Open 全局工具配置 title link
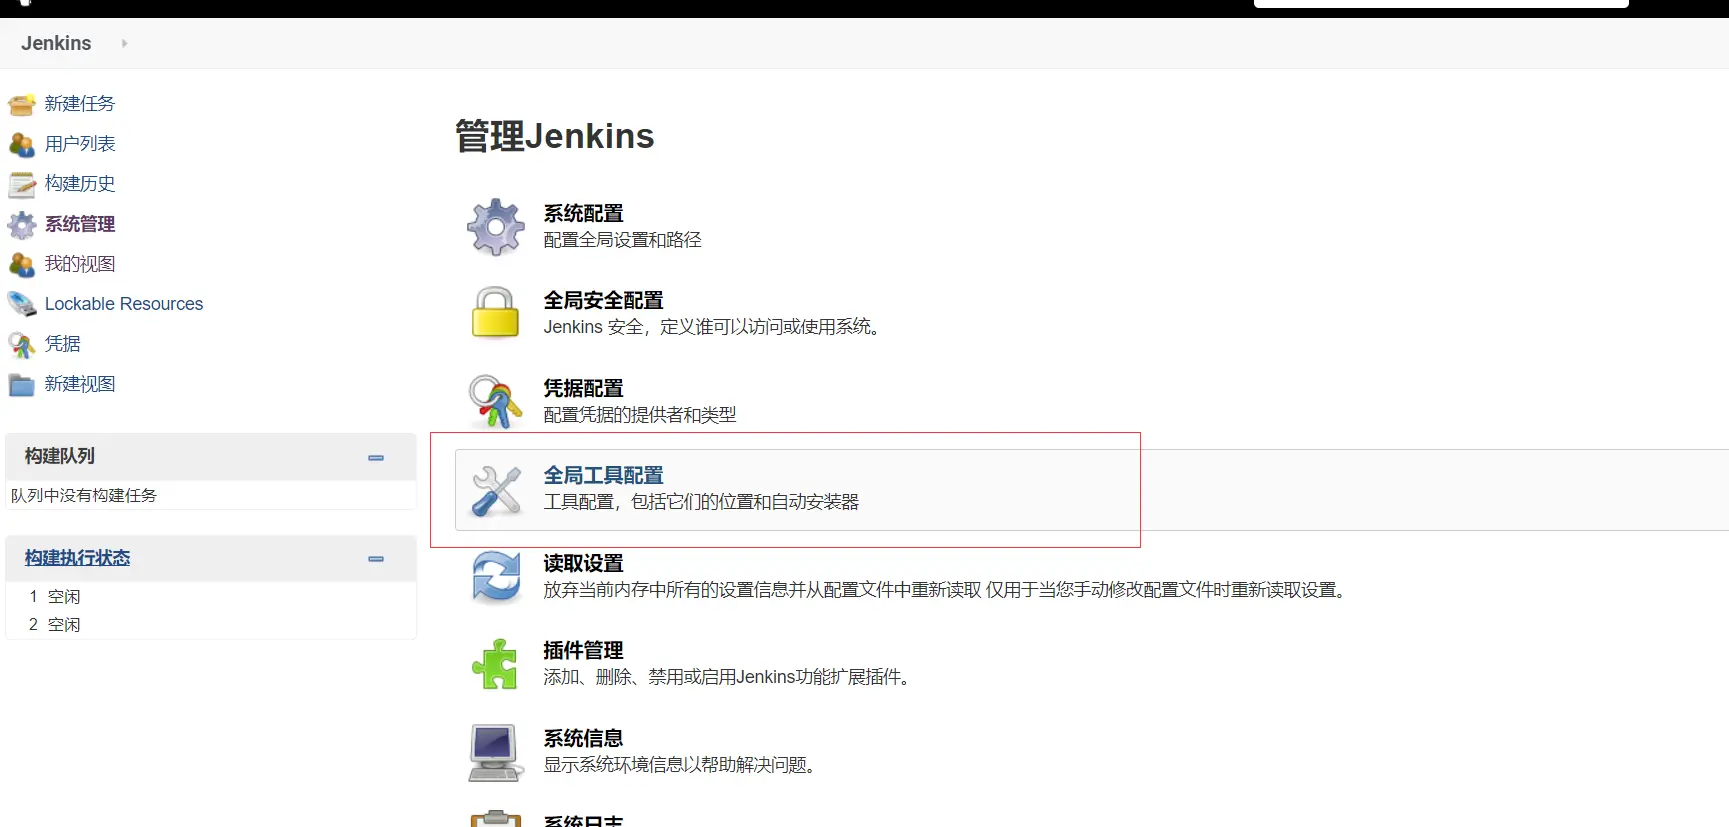The width and height of the screenshot is (1729, 827). click(603, 475)
